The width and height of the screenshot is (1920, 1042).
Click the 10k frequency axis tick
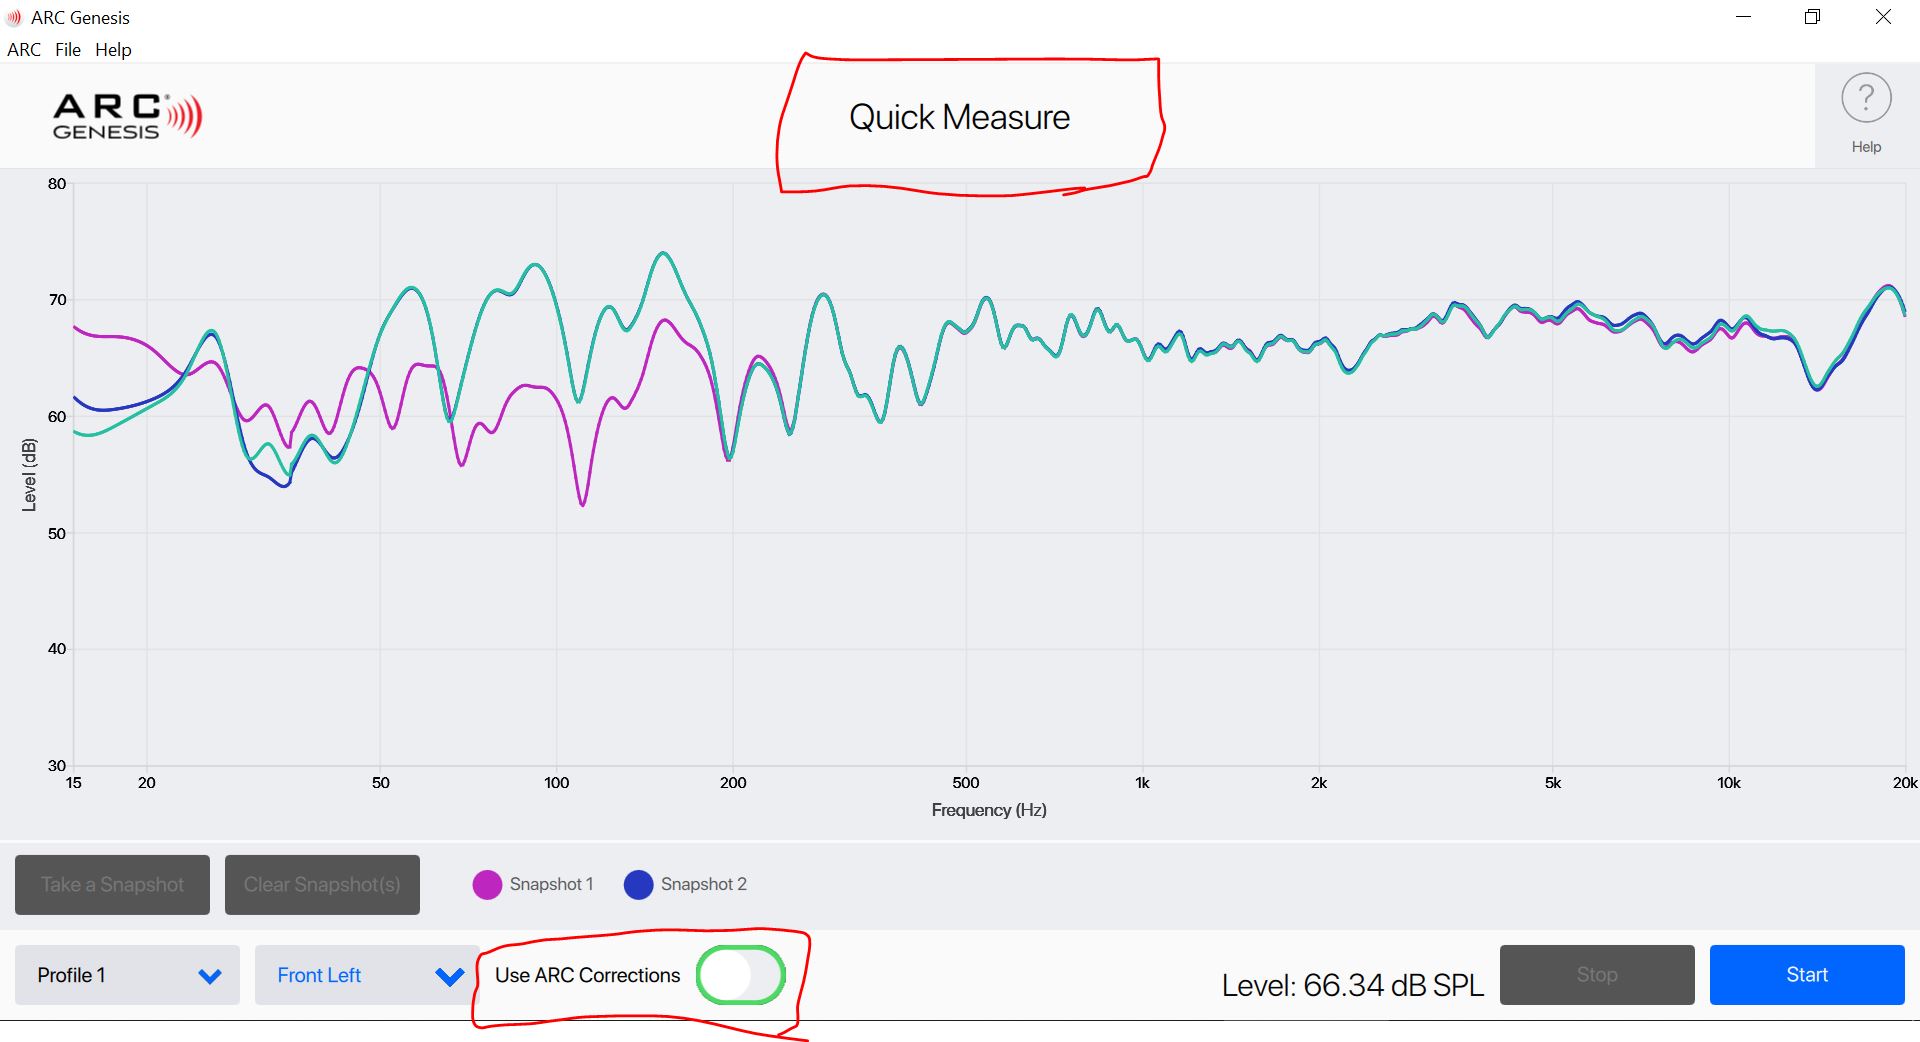(1729, 783)
